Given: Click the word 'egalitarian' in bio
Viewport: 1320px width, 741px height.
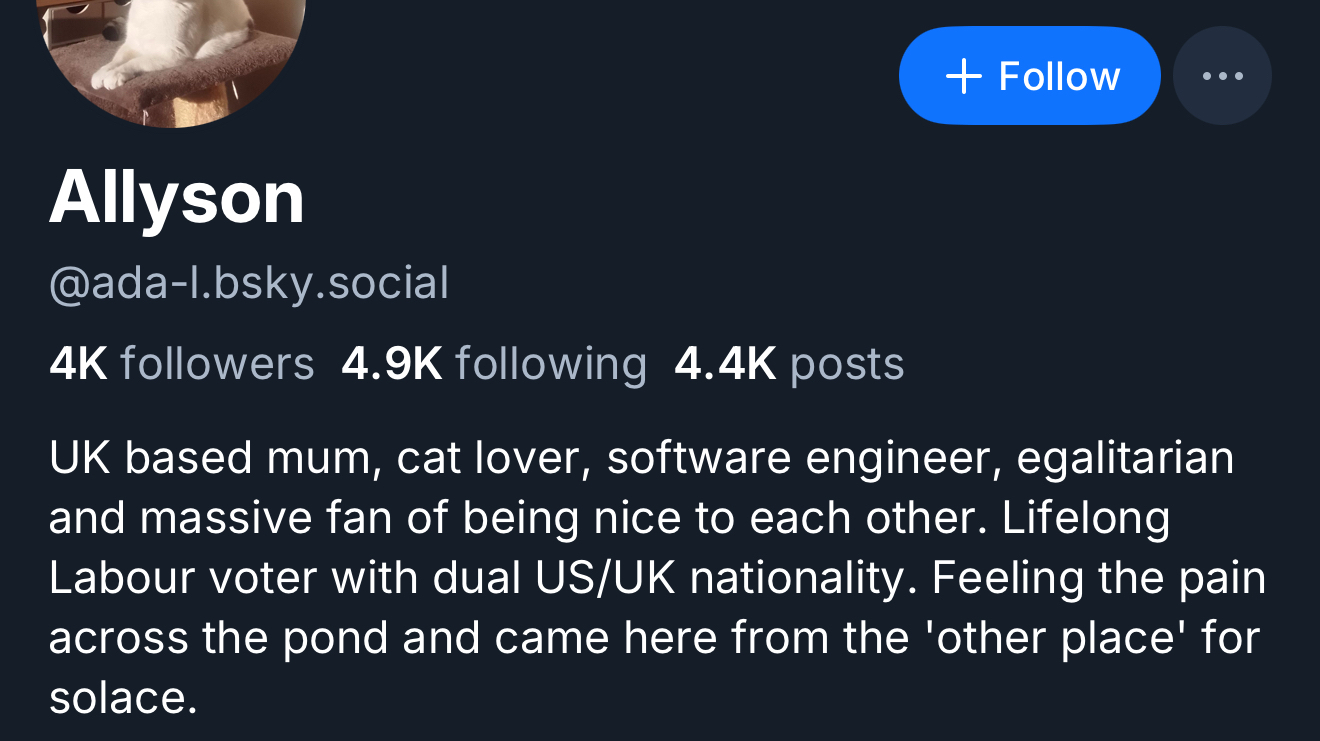Looking at the screenshot, I should point(1125,458).
